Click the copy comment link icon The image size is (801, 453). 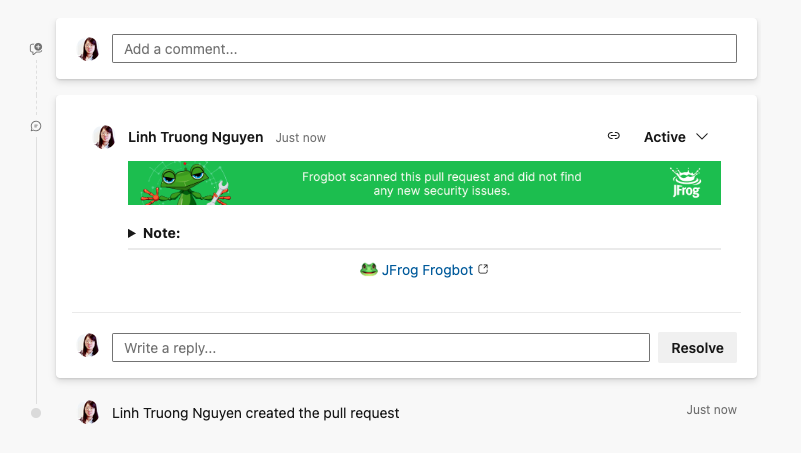coord(614,136)
